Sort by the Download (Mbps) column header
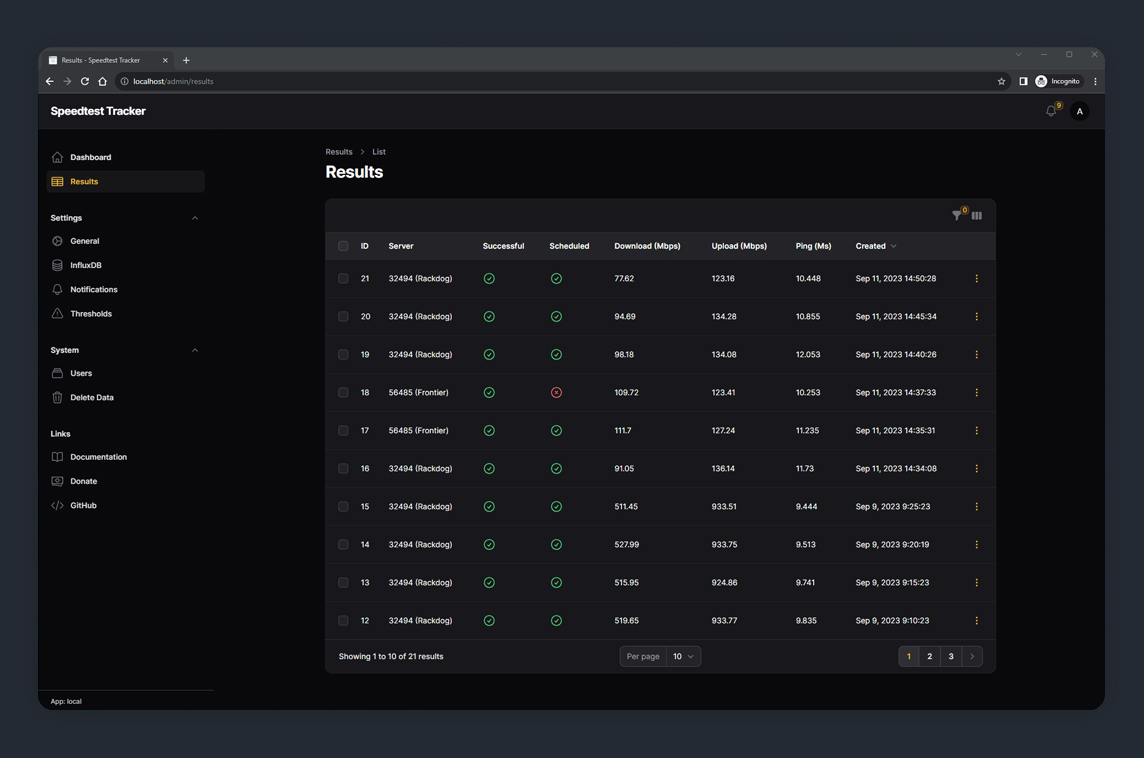 [x=647, y=246]
